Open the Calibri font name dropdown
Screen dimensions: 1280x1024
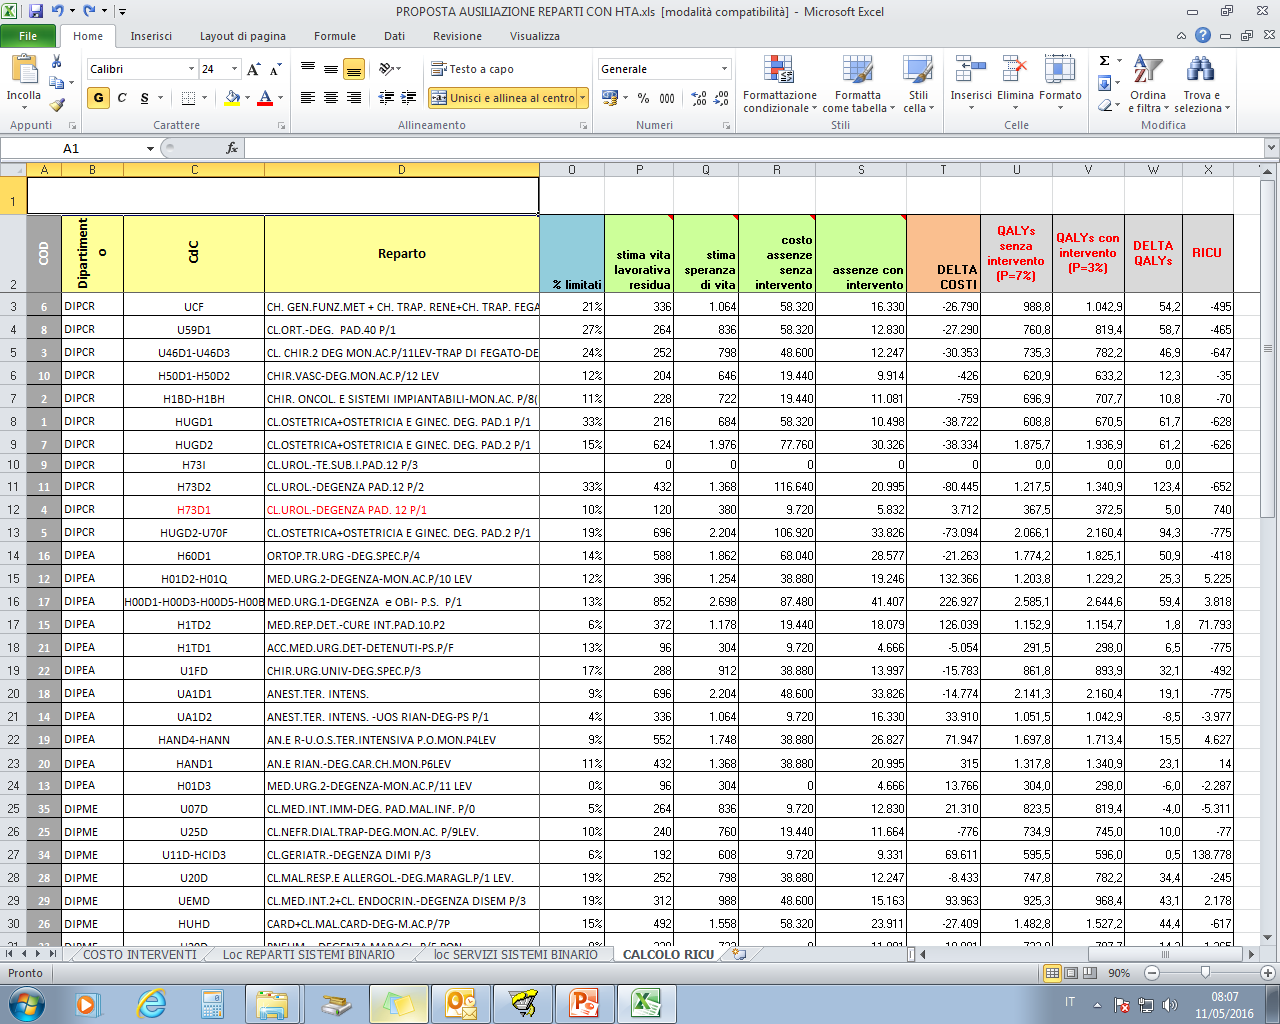tap(191, 69)
